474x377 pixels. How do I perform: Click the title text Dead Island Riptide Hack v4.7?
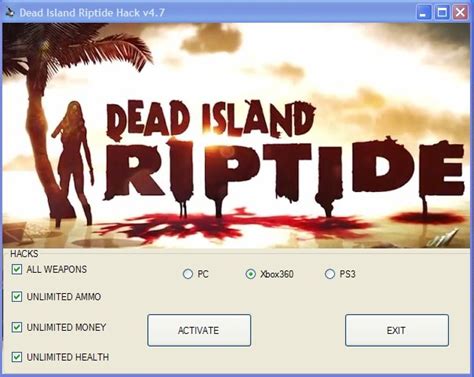point(92,13)
